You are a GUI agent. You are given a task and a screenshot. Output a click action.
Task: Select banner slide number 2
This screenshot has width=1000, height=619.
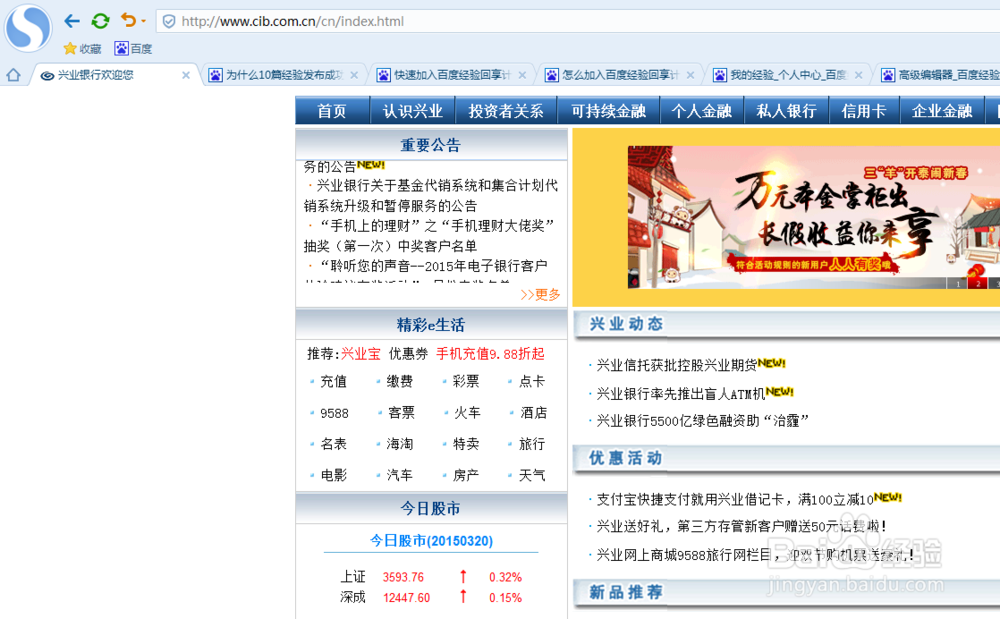pyautogui.click(x=978, y=284)
